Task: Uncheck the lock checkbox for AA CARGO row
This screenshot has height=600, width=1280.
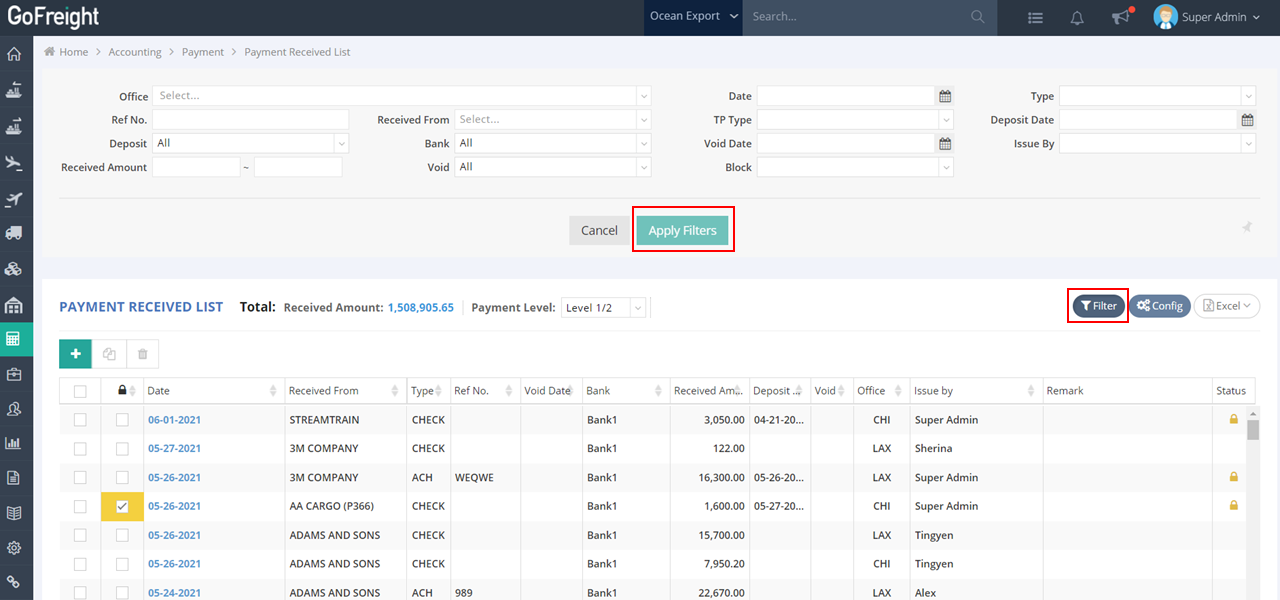Action: coord(122,506)
